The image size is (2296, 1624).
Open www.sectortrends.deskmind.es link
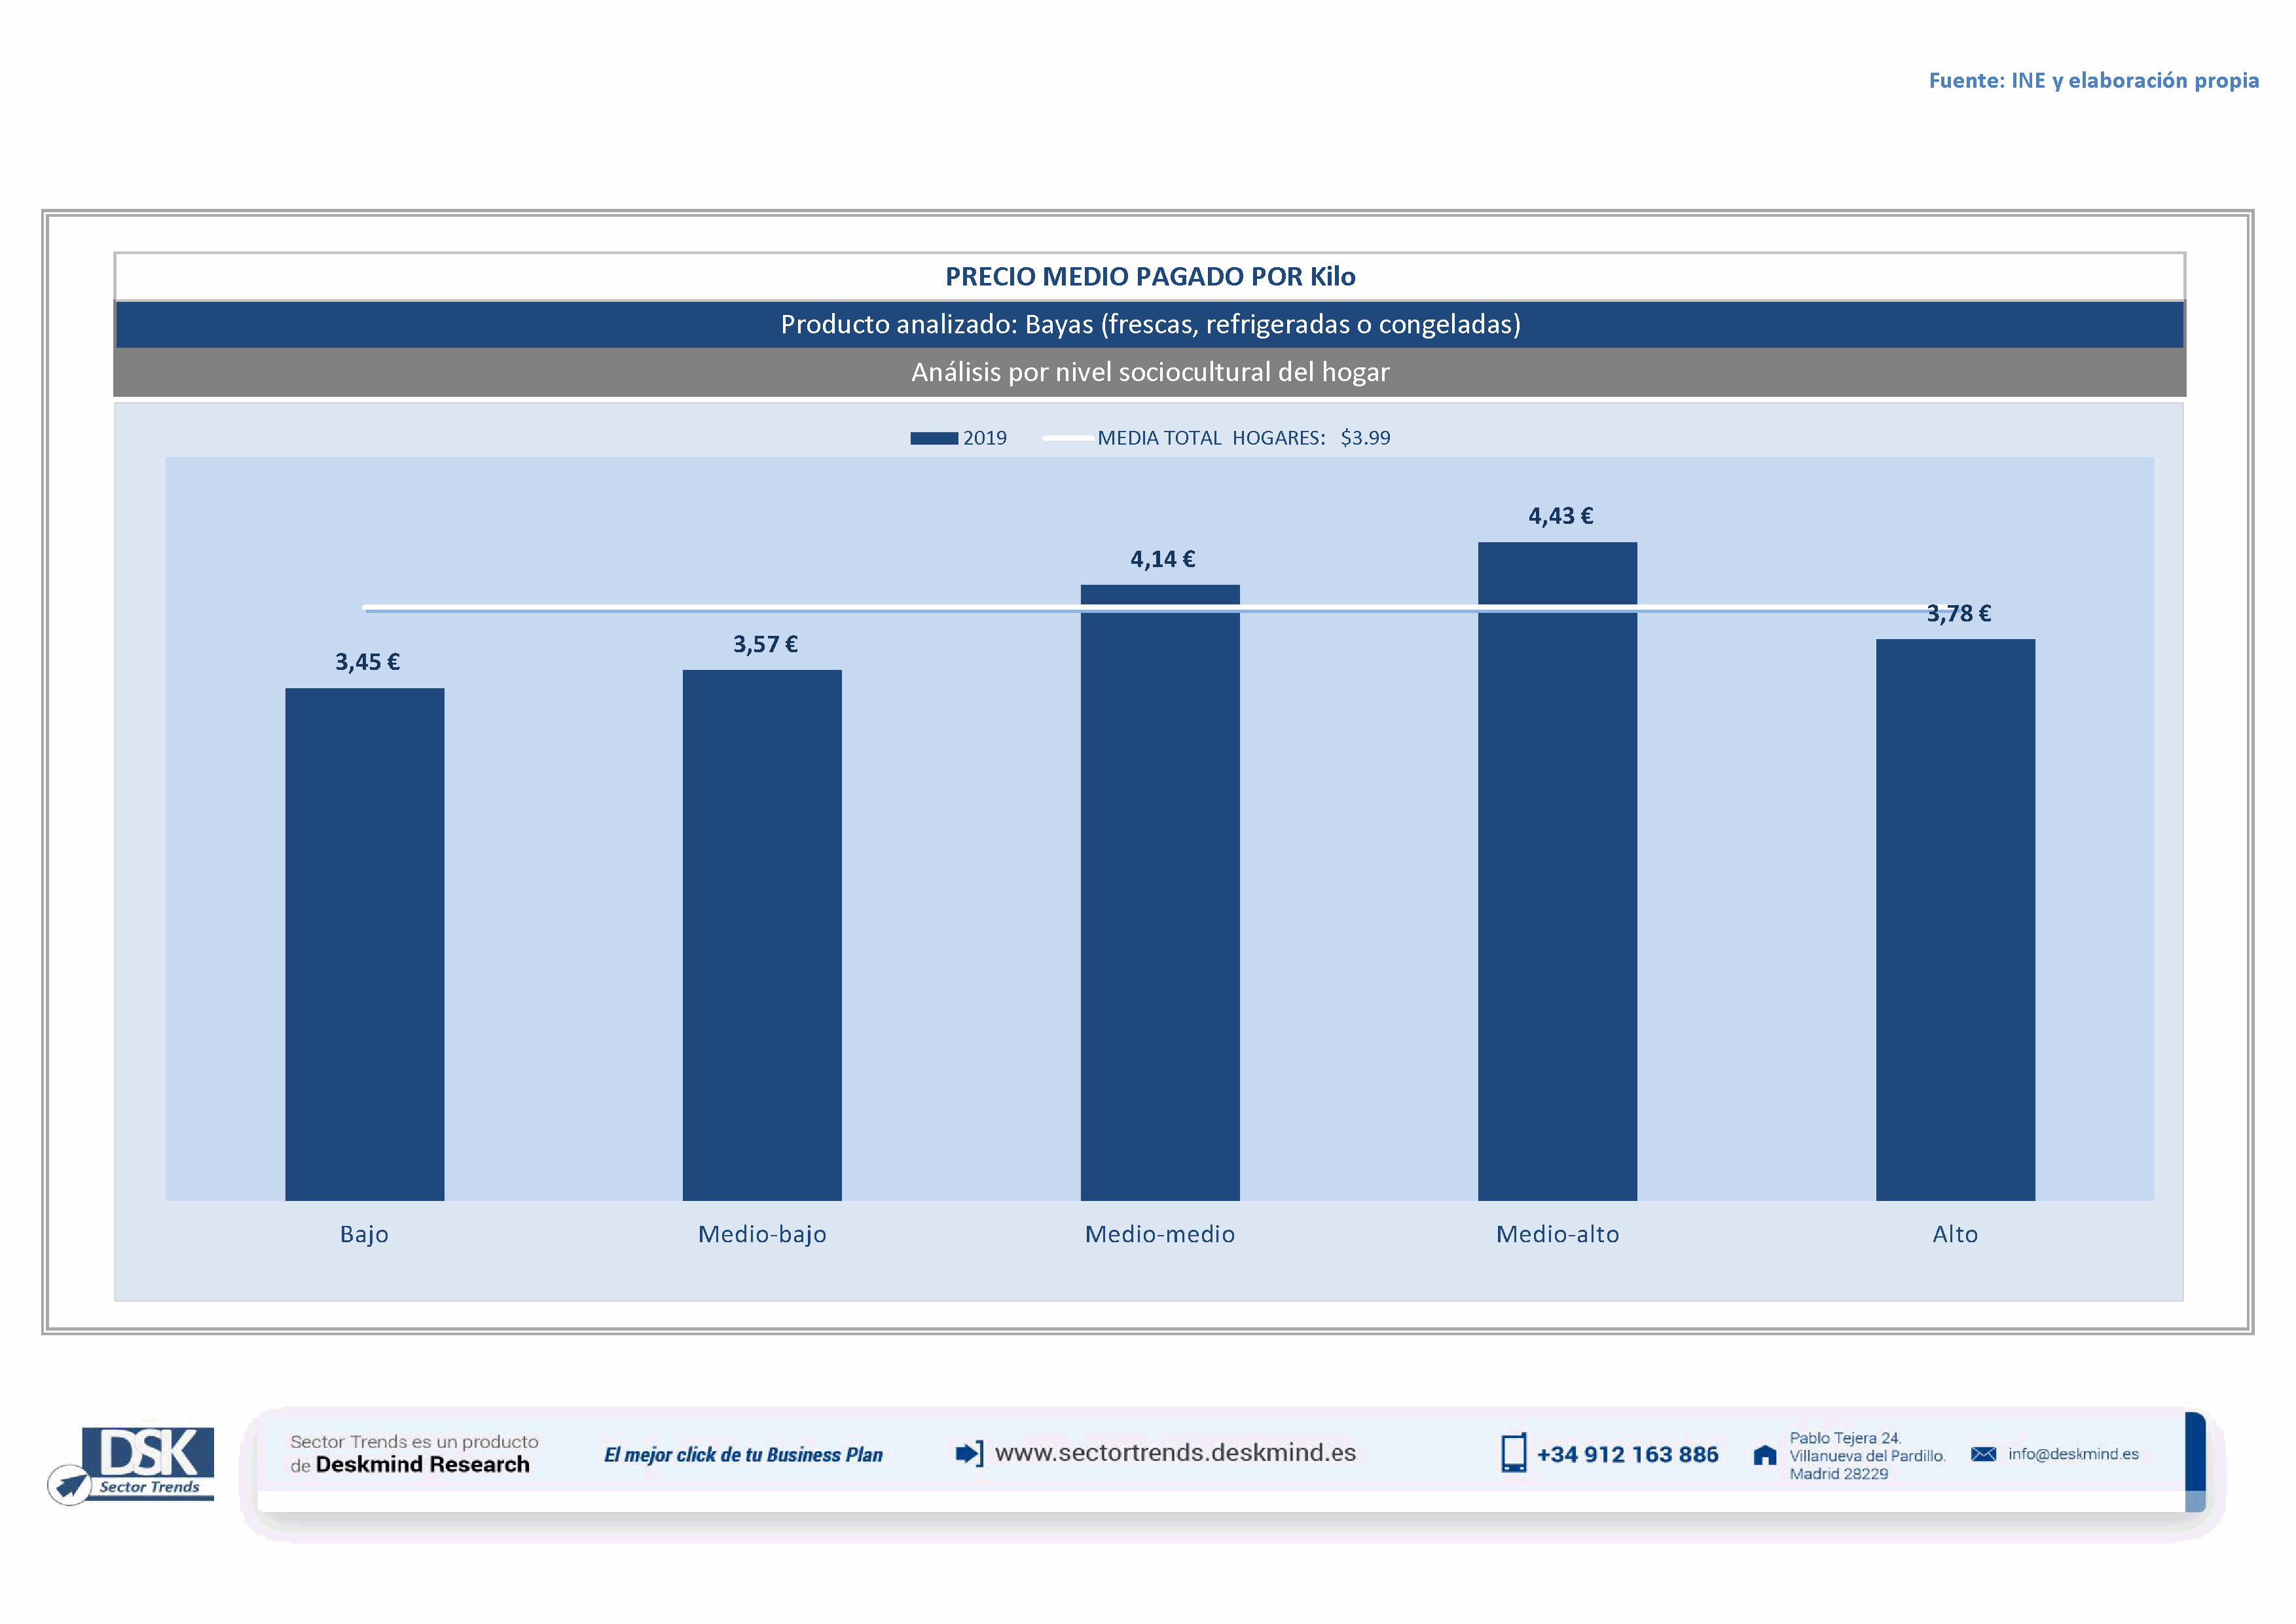coord(1175,1453)
